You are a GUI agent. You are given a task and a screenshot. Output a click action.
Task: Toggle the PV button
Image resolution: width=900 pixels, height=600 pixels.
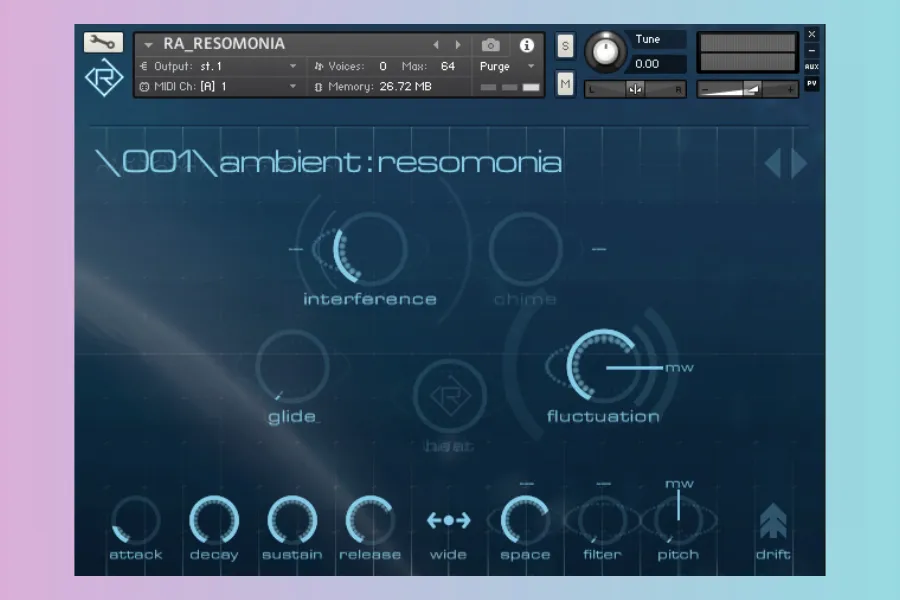click(x=812, y=84)
